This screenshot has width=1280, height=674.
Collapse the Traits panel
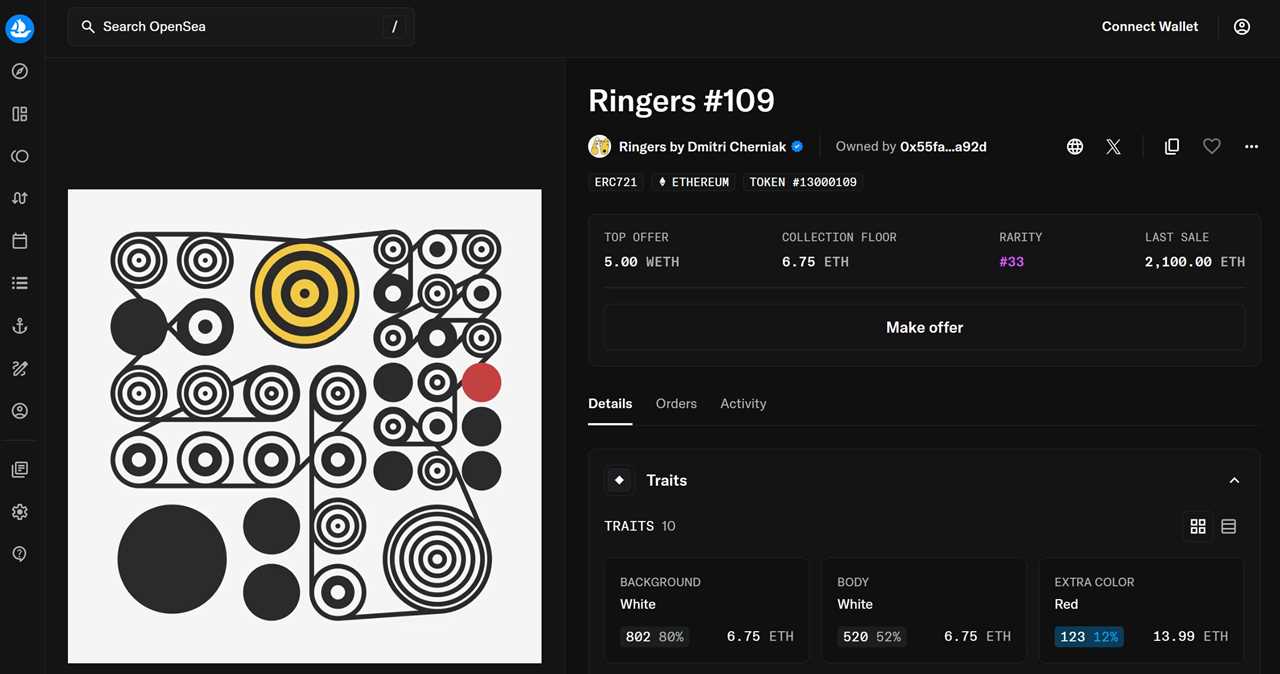pos(1234,480)
